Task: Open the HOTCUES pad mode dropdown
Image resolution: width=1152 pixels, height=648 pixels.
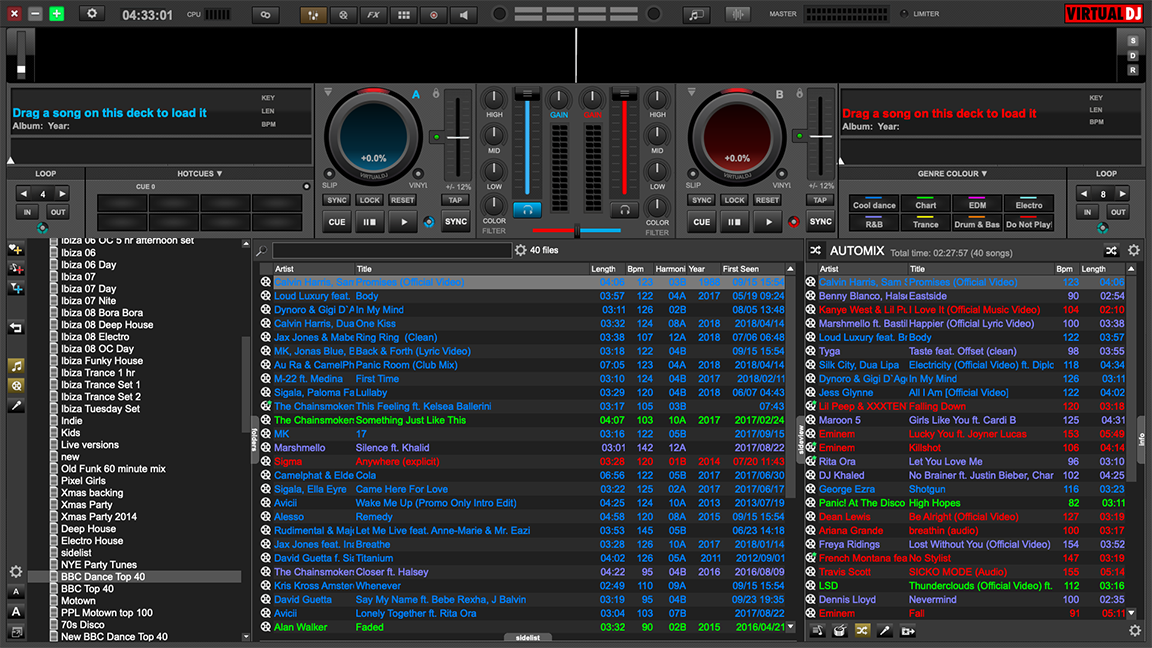Action: 199,174
